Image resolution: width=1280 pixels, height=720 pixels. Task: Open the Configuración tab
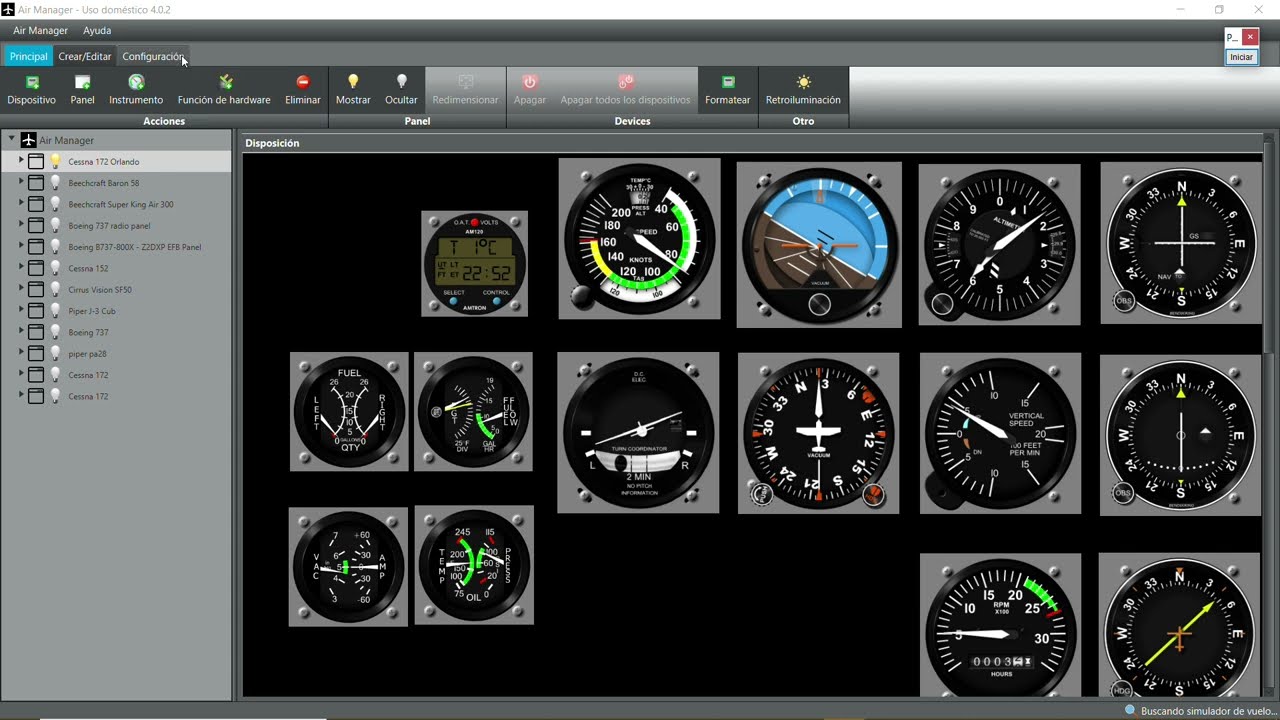click(153, 57)
